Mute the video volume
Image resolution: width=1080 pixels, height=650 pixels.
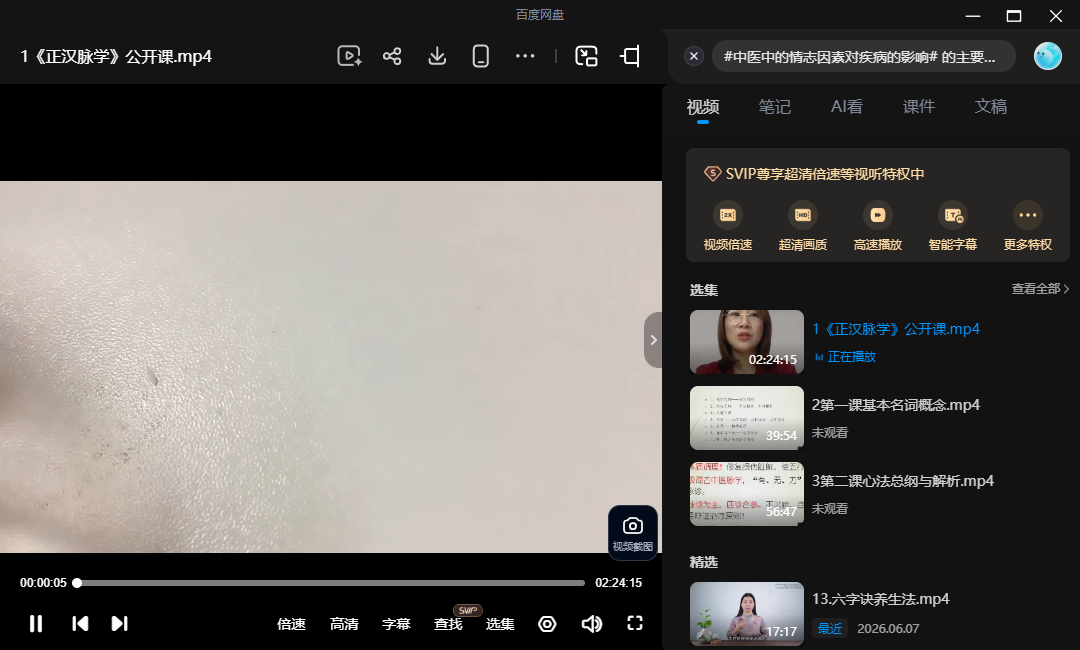[x=592, y=624]
